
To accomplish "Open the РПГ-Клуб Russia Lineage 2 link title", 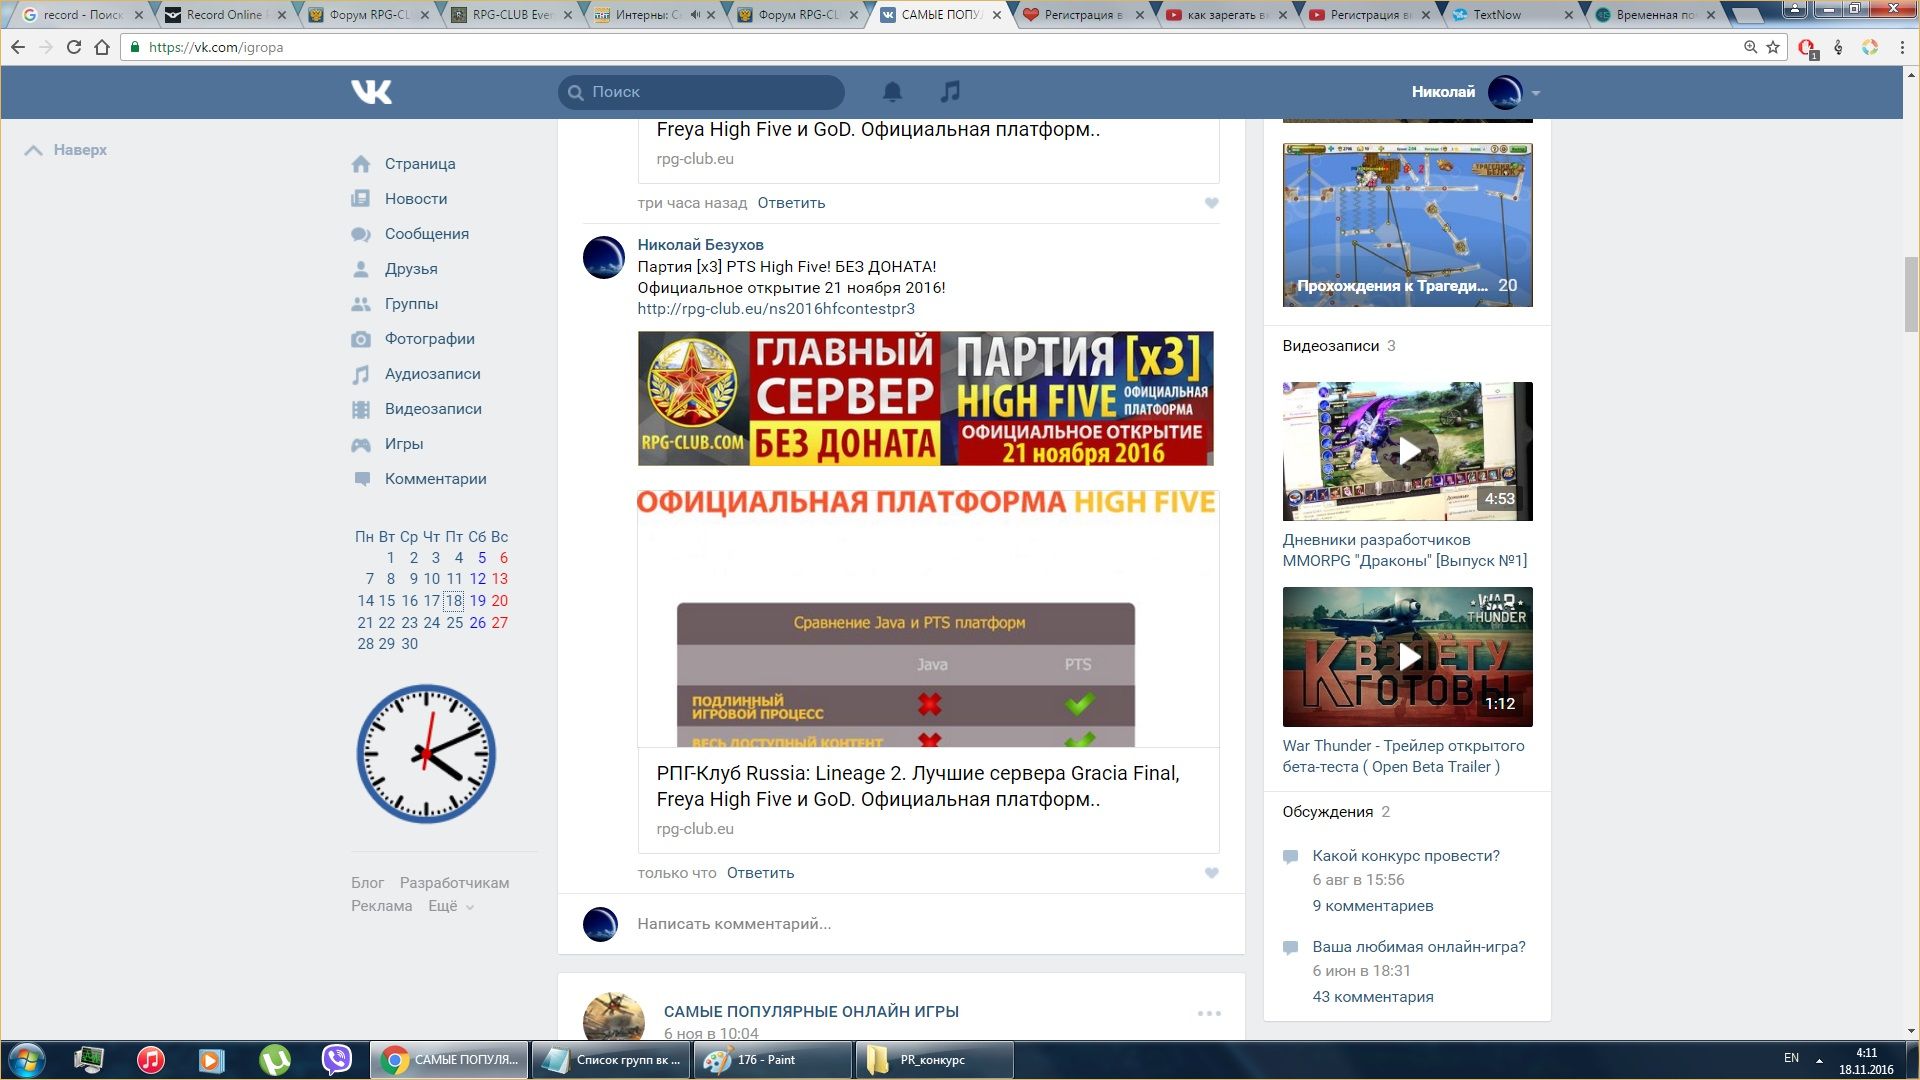I will [x=917, y=787].
